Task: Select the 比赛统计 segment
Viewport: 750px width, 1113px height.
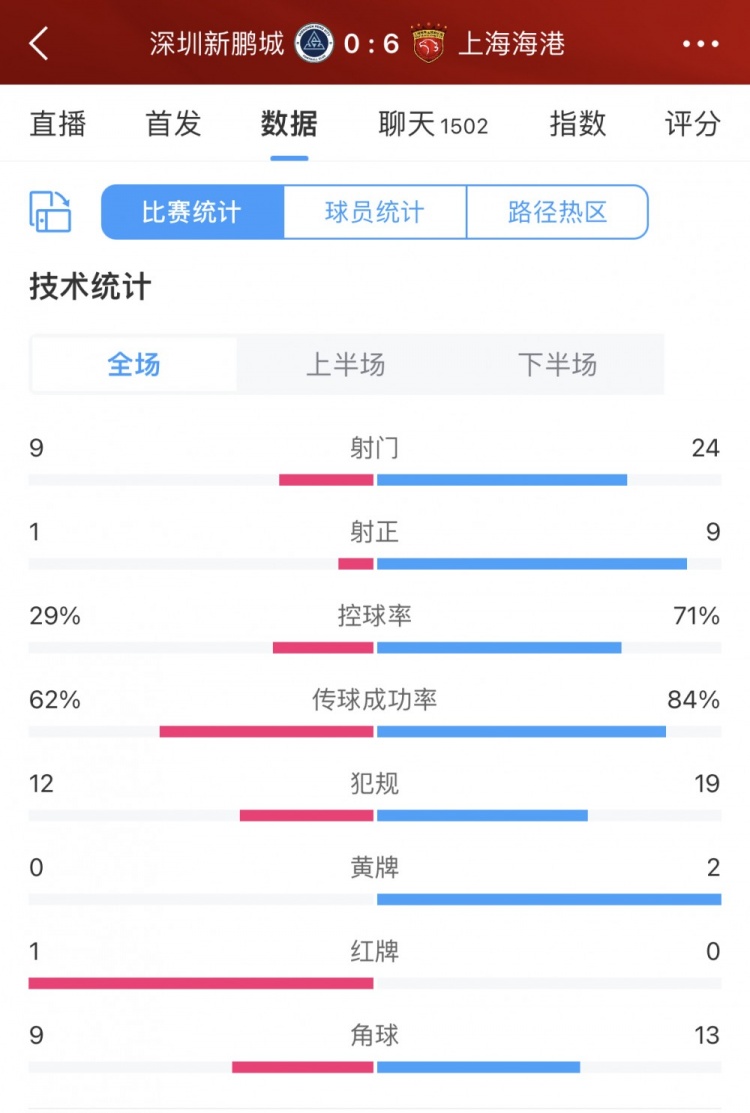Action: [x=192, y=212]
